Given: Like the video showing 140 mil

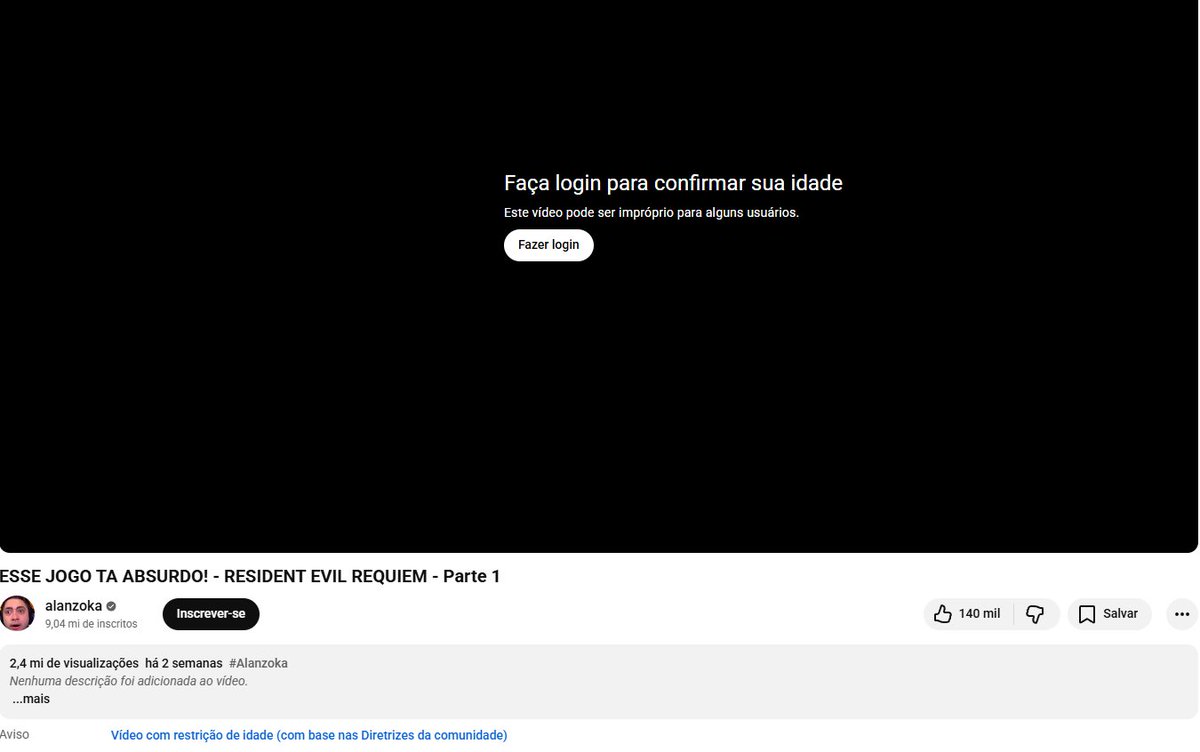Looking at the screenshot, I should [x=968, y=614].
